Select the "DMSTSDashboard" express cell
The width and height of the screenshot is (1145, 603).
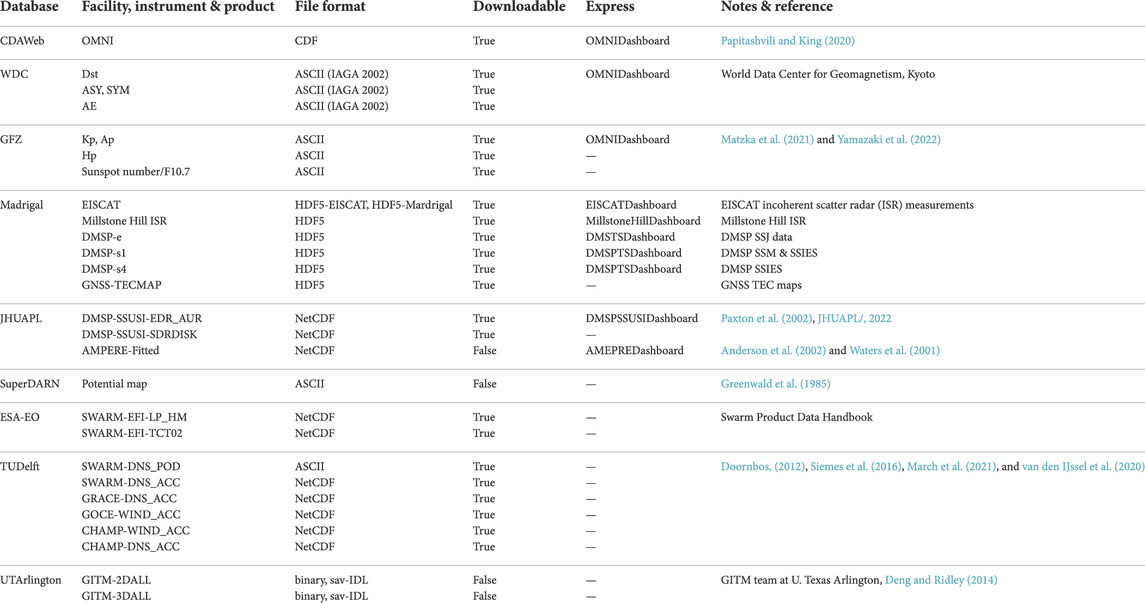(630, 237)
